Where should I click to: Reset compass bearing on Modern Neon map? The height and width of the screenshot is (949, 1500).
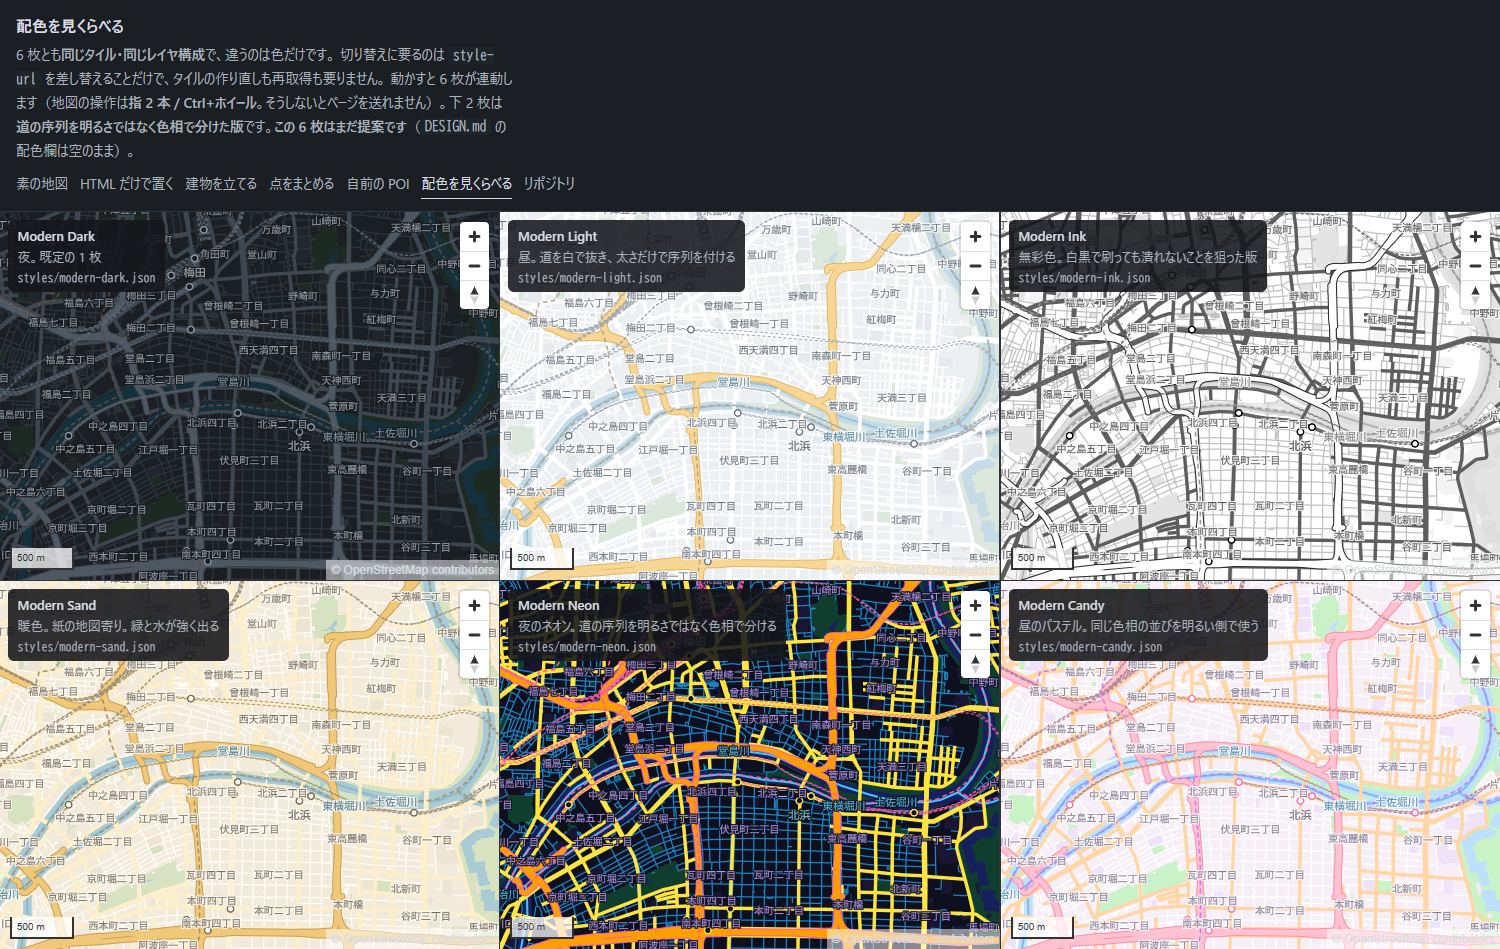(x=975, y=664)
